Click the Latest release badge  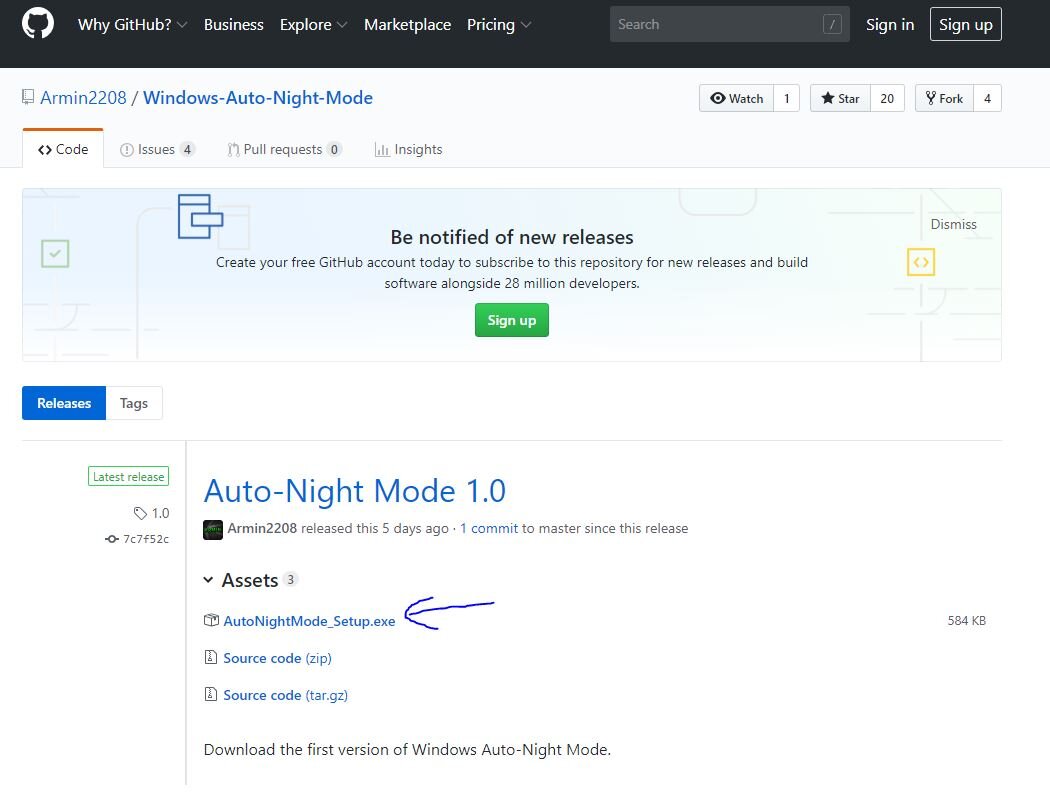(x=129, y=476)
